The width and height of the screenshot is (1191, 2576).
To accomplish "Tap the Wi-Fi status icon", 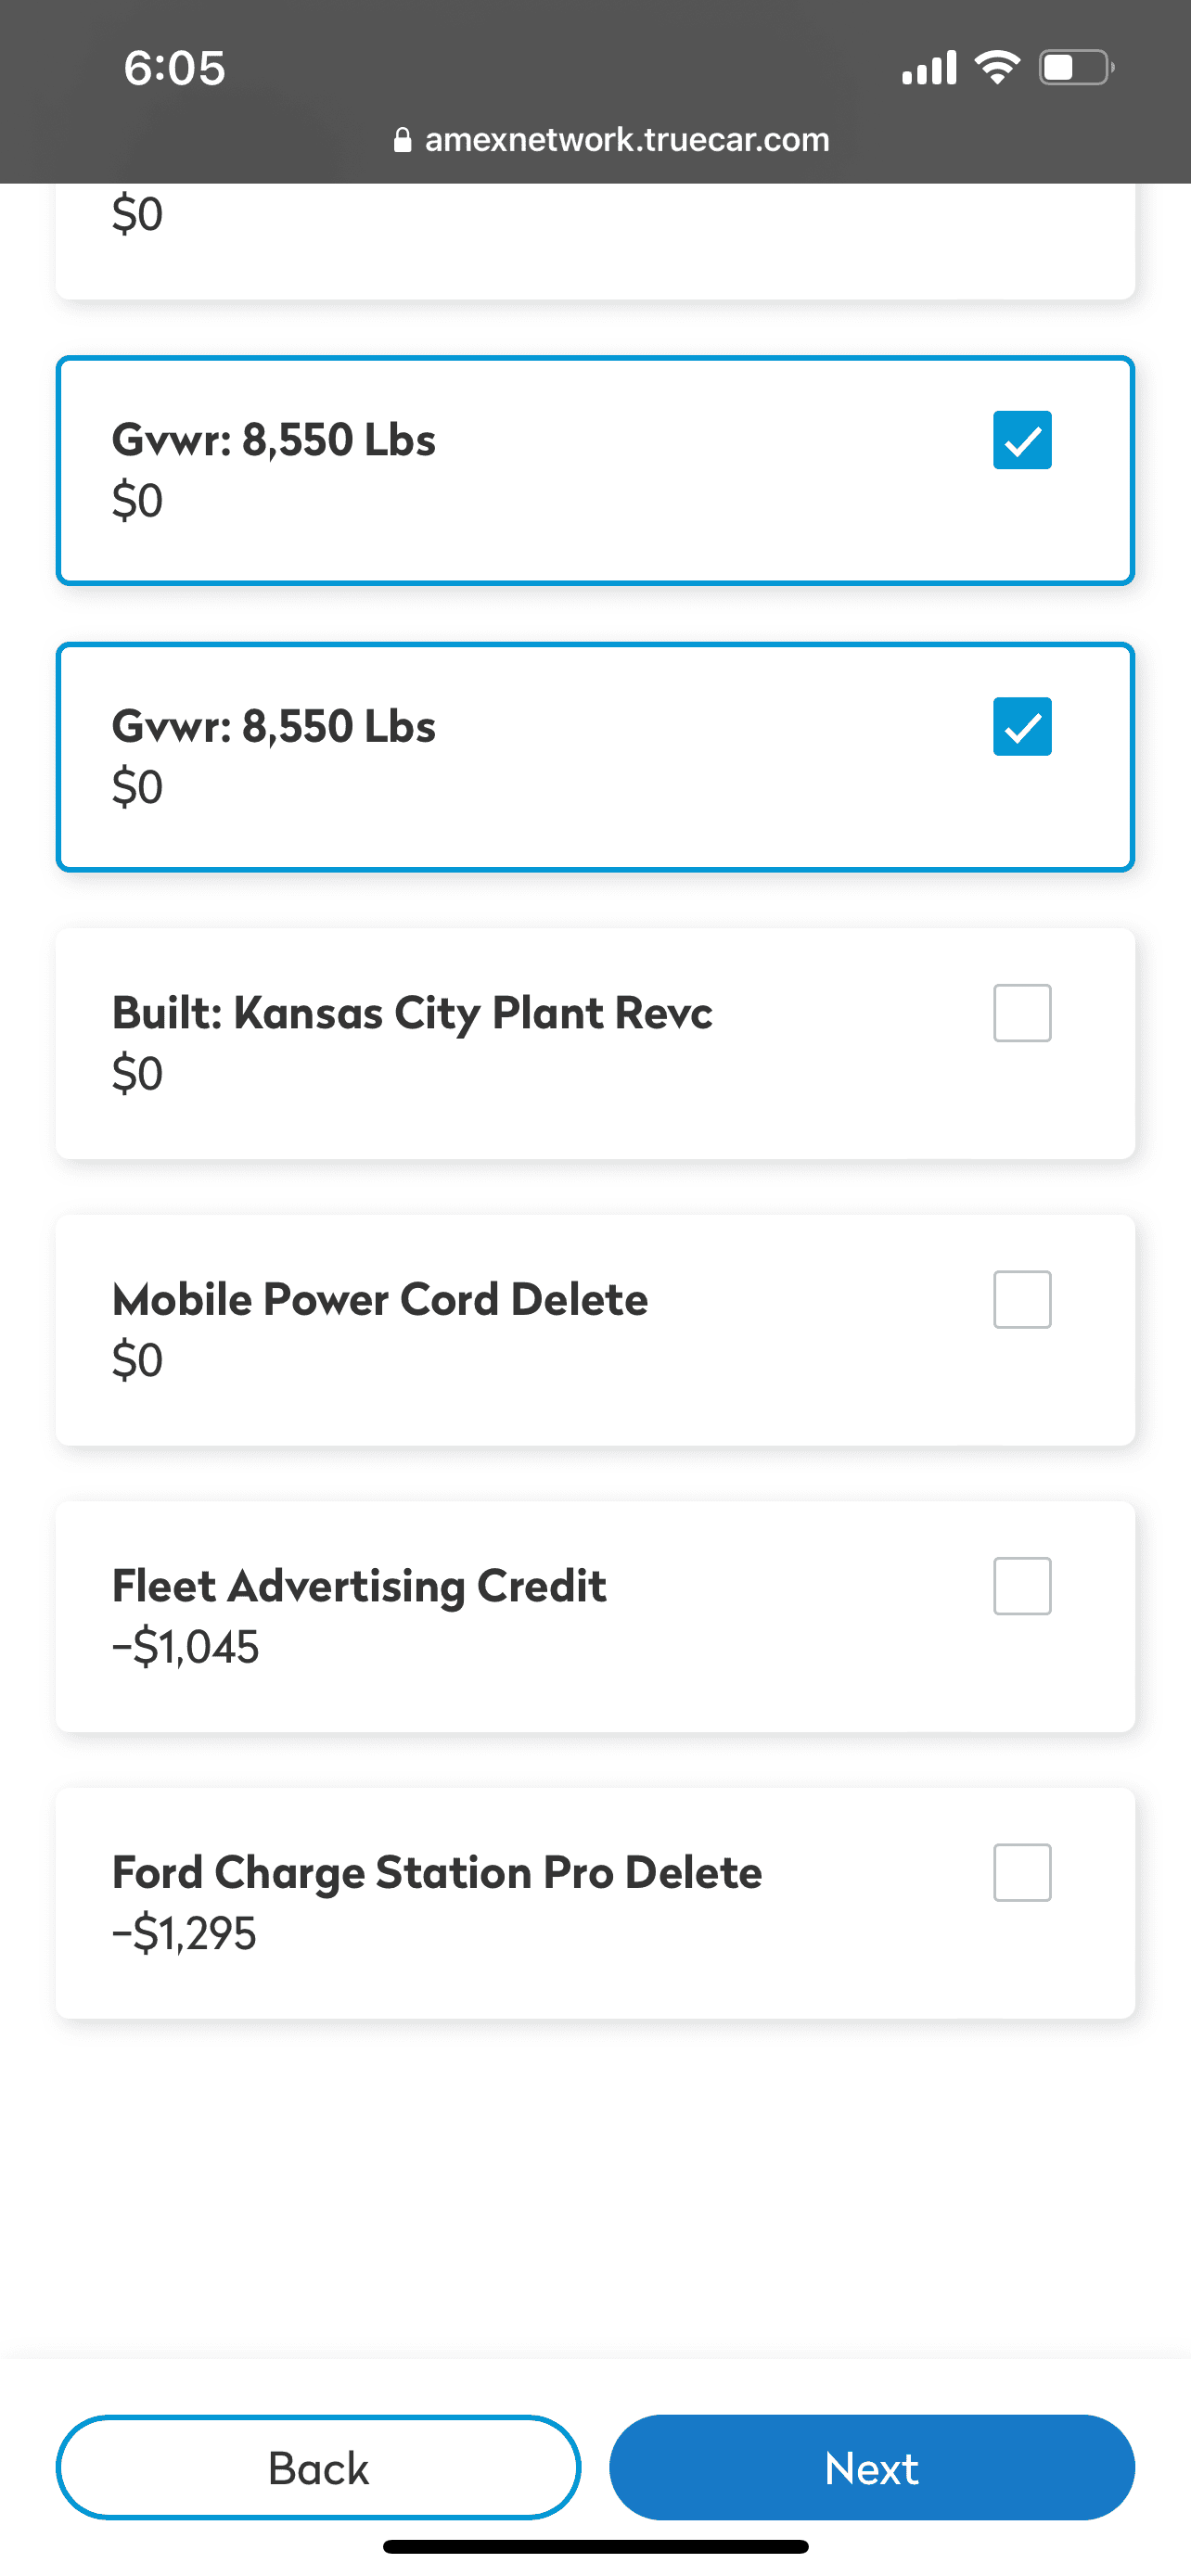I will click(997, 68).
